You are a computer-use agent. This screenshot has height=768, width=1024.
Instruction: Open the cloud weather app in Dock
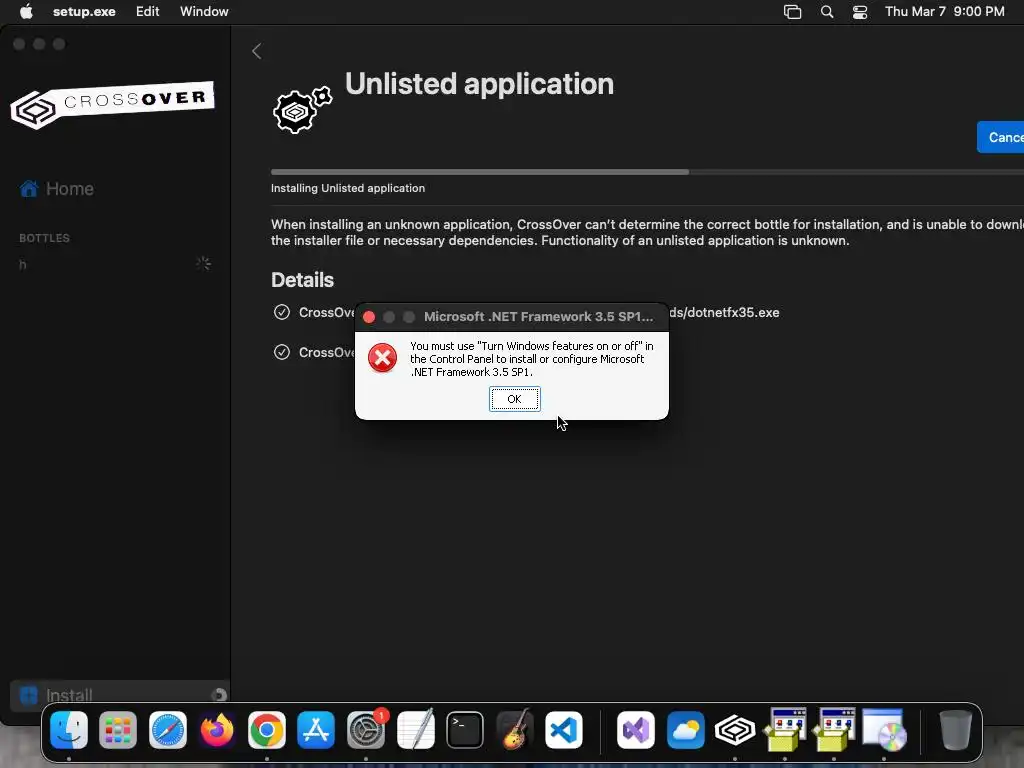686,730
